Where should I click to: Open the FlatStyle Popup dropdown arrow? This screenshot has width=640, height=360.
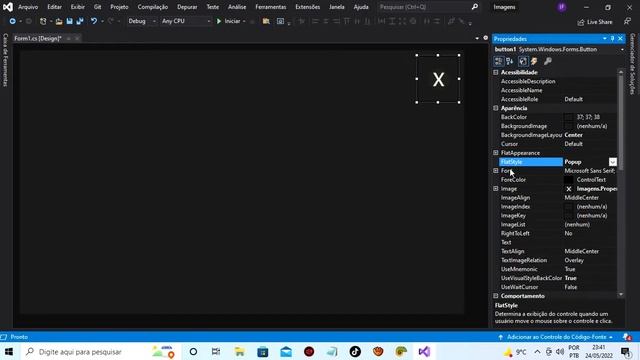pos(613,162)
